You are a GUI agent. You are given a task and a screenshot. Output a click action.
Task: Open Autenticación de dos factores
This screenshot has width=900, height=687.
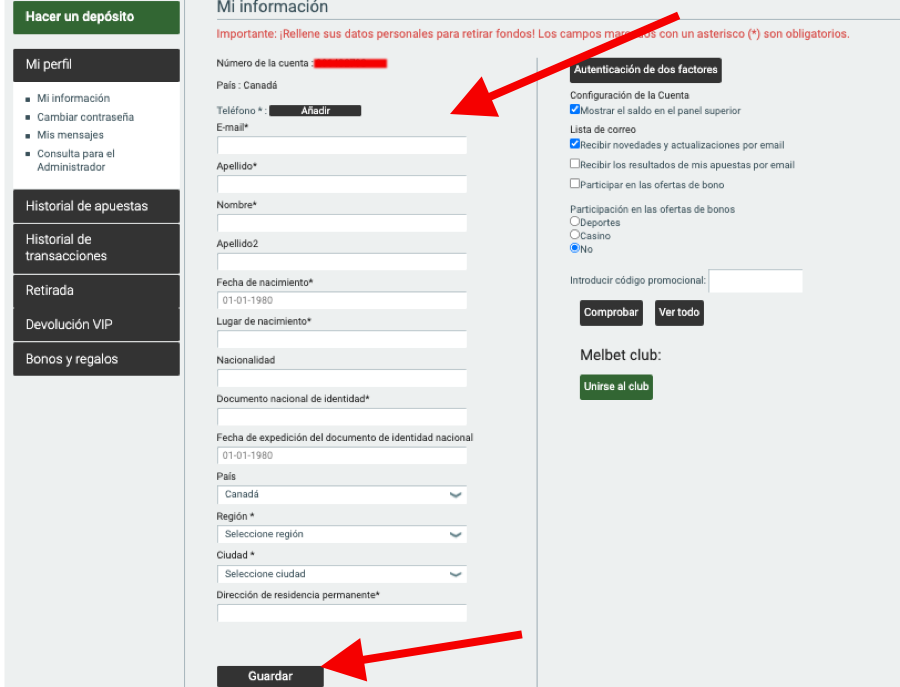[x=645, y=70]
